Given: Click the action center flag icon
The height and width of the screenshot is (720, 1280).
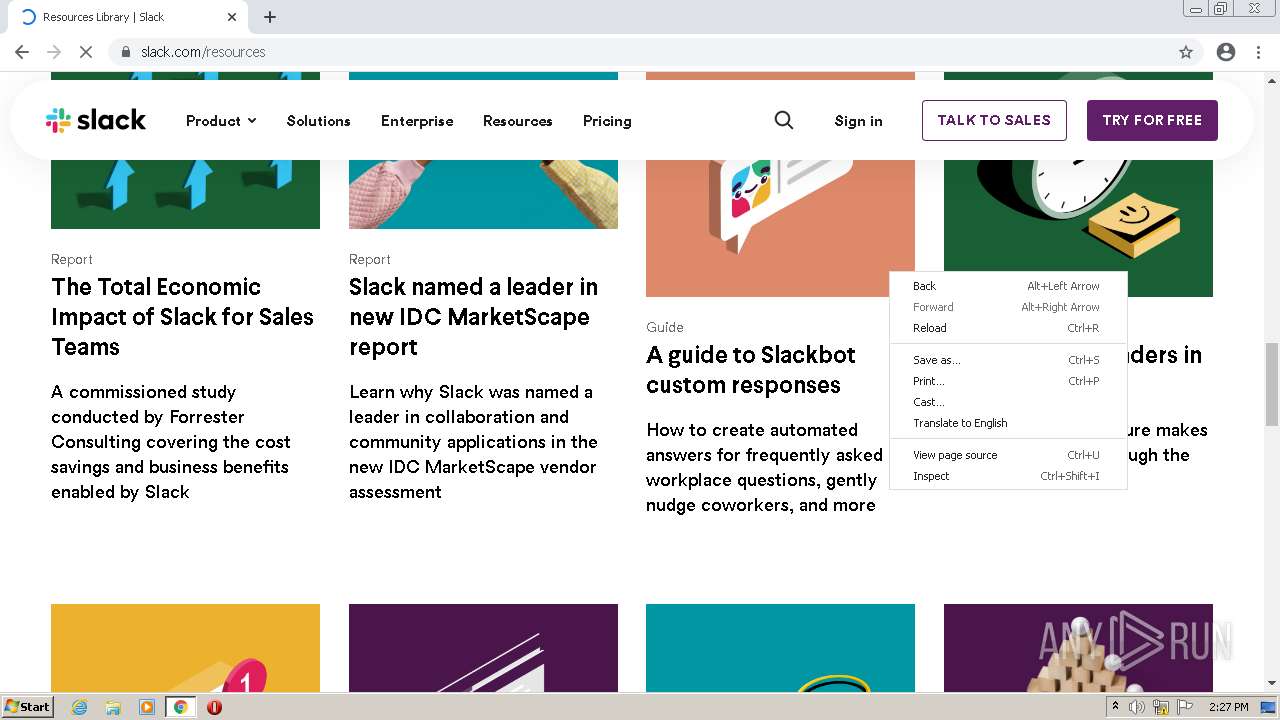Looking at the screenshot, I should (1185, 707).
